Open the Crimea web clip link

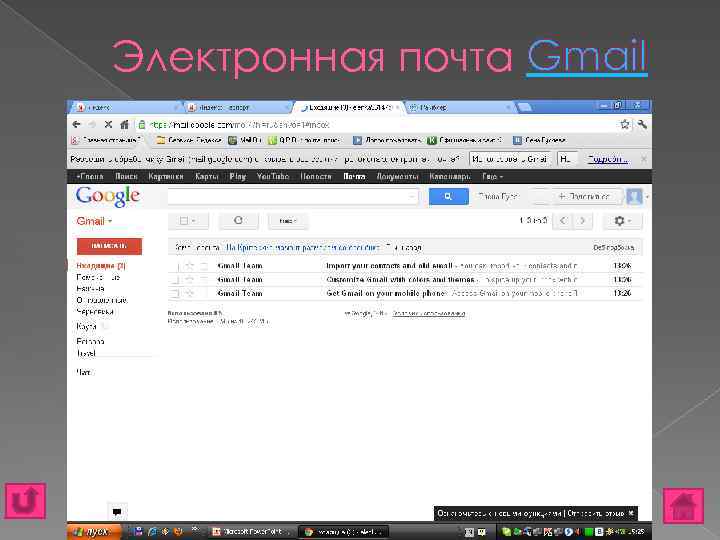(303, 248)
